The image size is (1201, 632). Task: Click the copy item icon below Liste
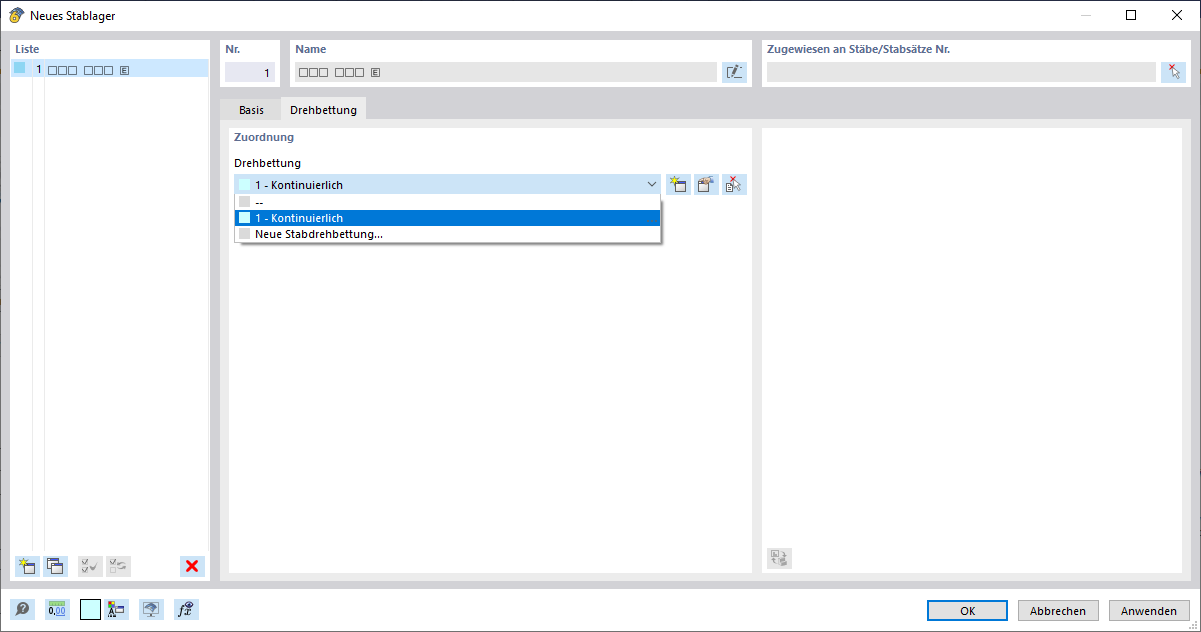click(55, 566)
